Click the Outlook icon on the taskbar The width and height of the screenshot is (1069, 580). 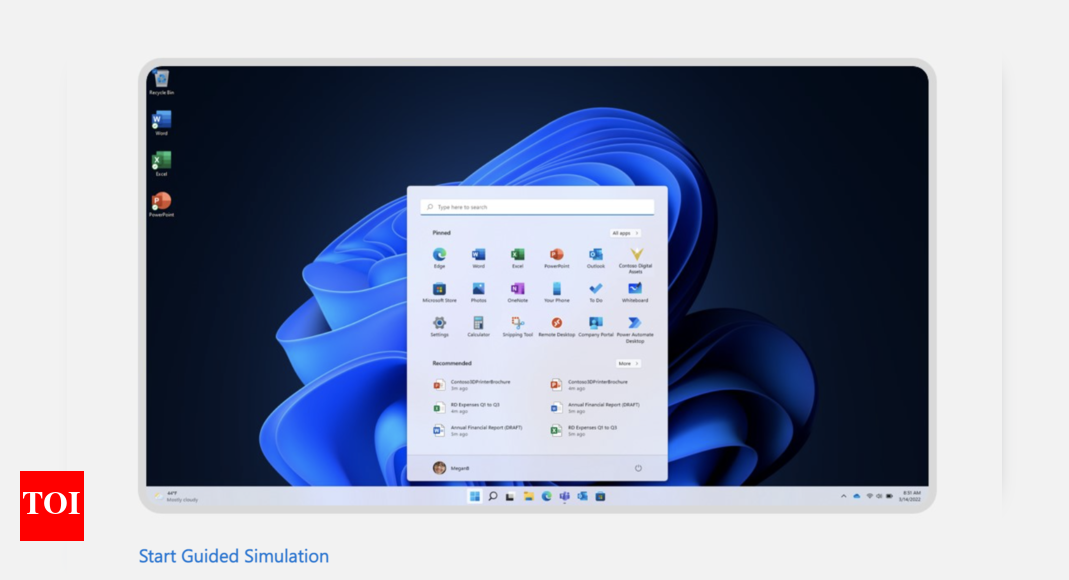582,496
